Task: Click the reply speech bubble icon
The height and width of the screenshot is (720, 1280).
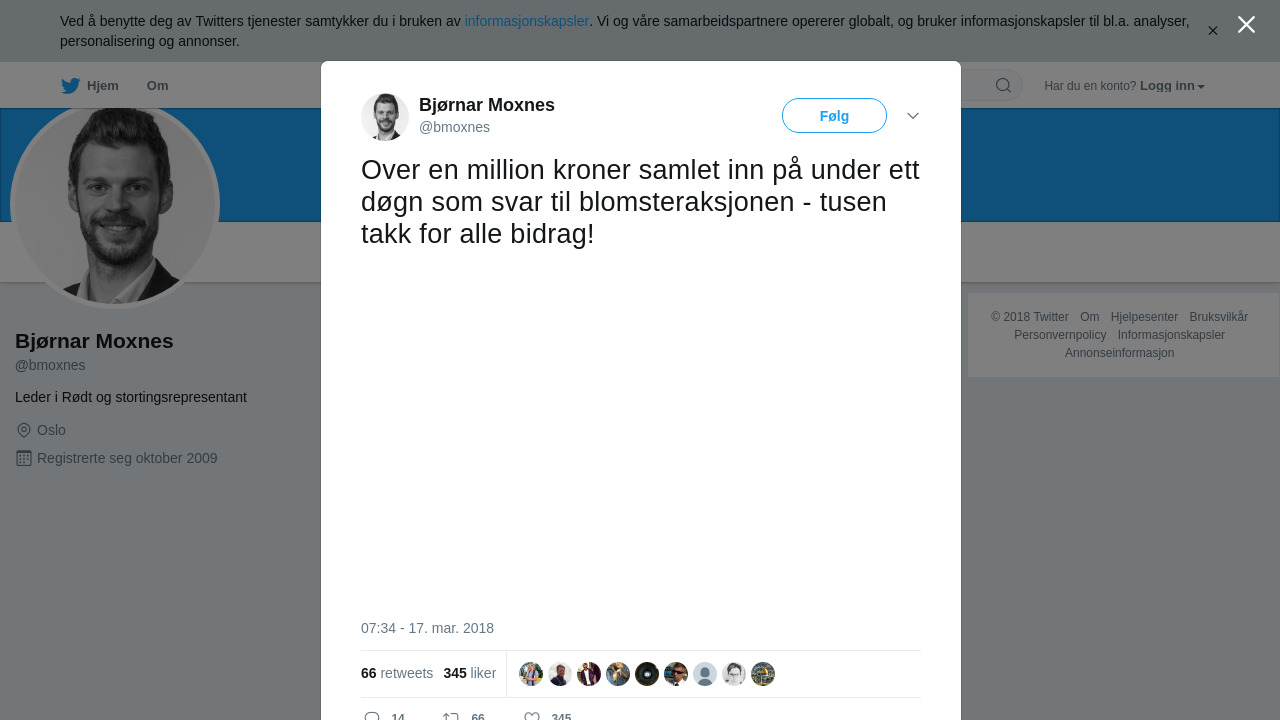Action: tap(372, 717)
